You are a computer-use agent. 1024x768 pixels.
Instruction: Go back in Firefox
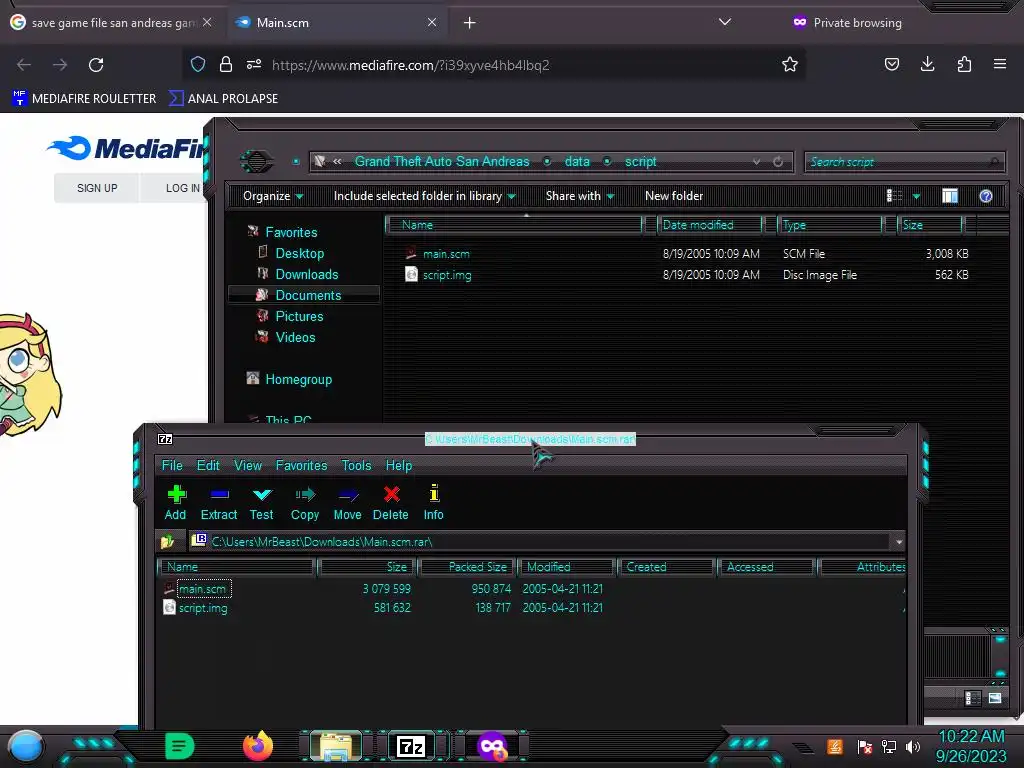pos(24,65)
